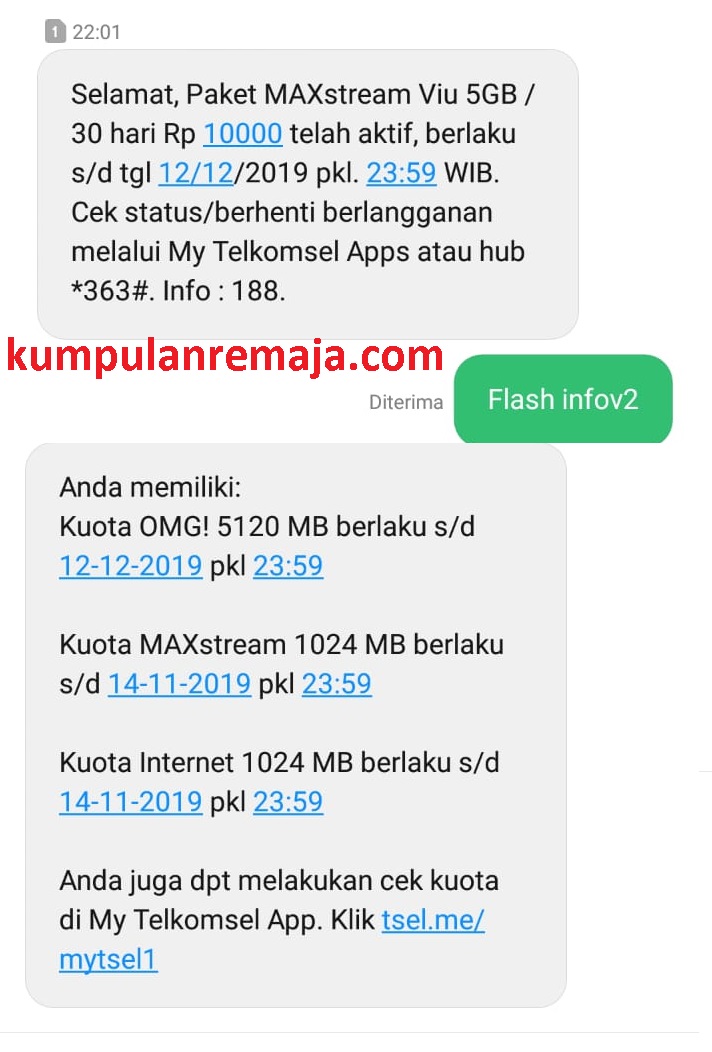Tap 23:59 link in first message
This screenshot has height=1052, width=712.
[x=401, y=173]
